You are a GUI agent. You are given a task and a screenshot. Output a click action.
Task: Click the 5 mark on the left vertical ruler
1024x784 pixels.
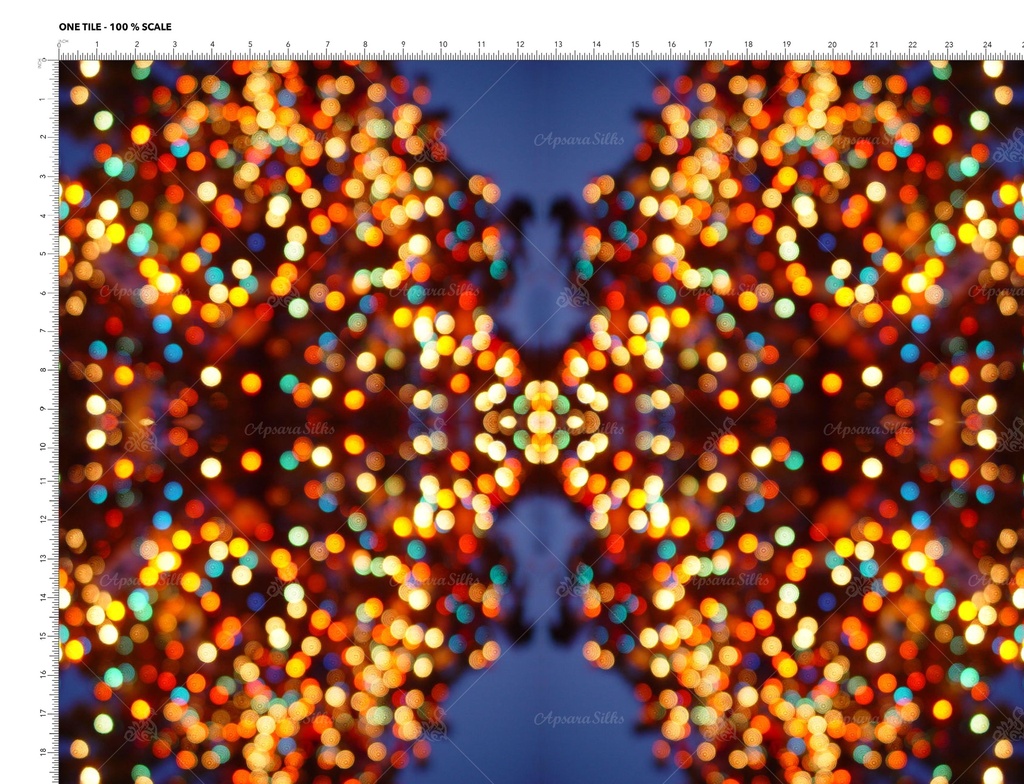(x=43, y=253)
